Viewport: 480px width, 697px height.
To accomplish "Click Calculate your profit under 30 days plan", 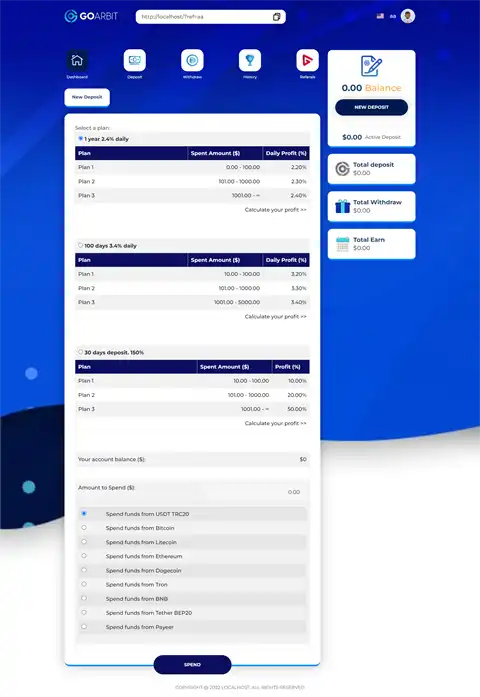I will point(276,423).
